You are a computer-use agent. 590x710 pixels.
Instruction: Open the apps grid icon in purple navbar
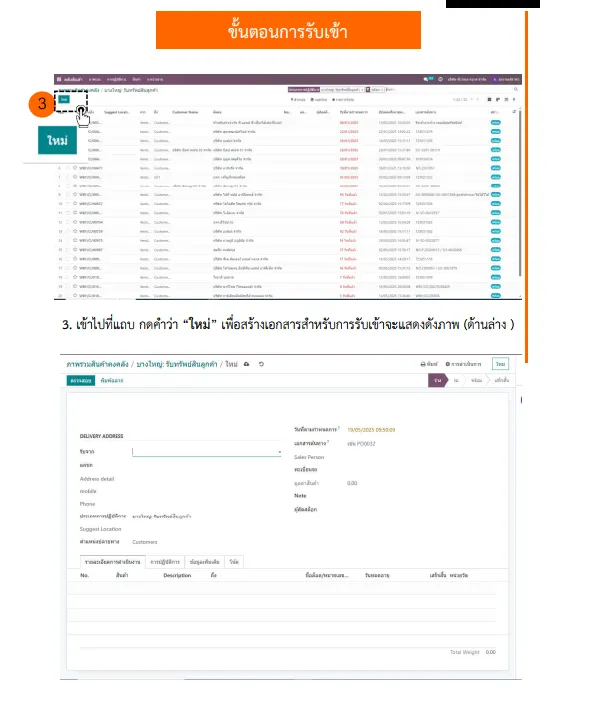[x=59, y=79]
